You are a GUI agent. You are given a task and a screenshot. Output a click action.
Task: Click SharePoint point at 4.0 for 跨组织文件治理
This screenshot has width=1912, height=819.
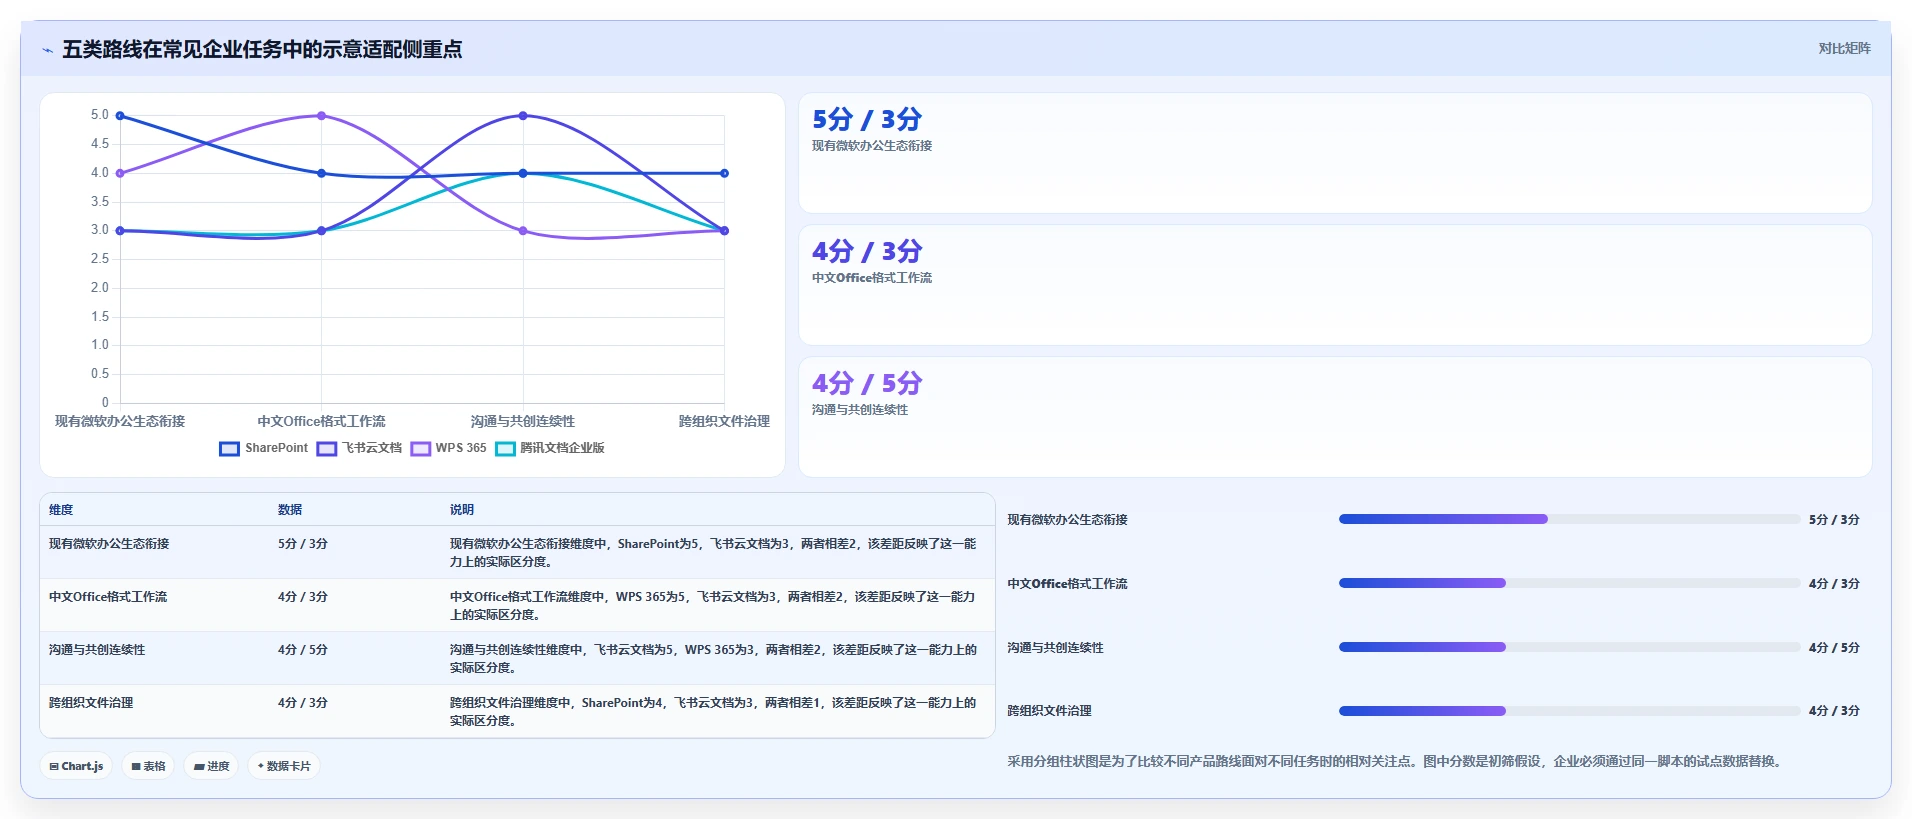(x=724, y=173)
